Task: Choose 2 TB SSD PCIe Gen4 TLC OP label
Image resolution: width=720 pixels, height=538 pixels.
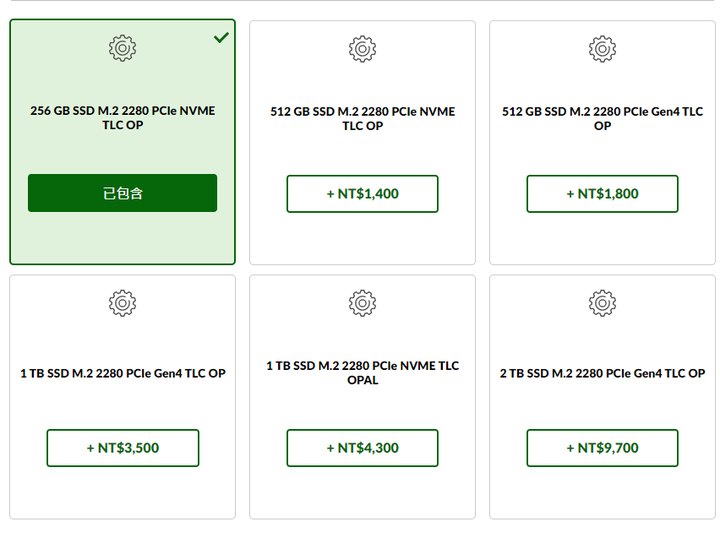Action: point(602,373)
